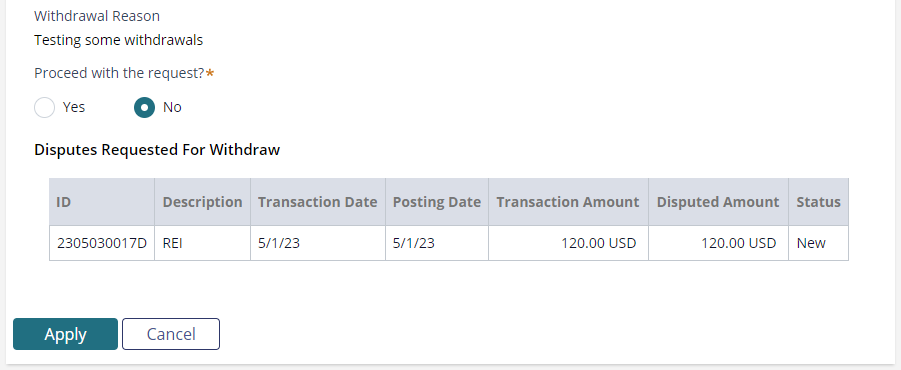Click the New status cell
Viewport: 901px width, 370px height.
[818, 243]
